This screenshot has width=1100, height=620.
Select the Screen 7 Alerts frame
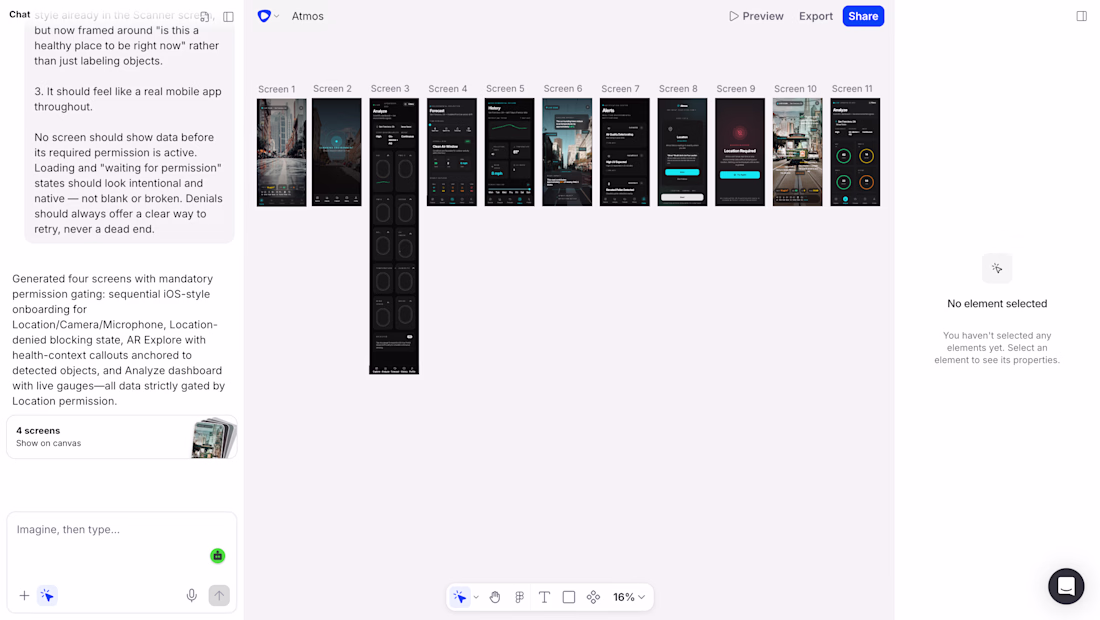point(624,152)
